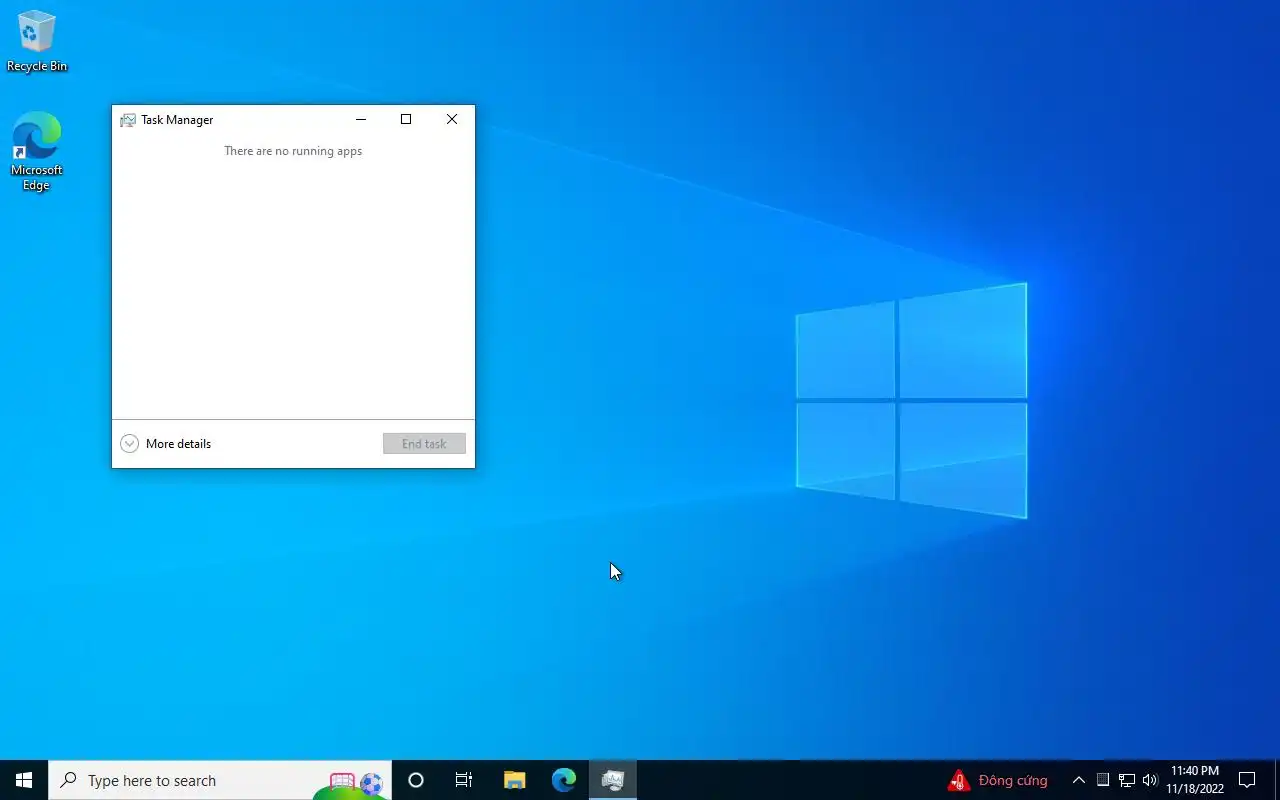The width and height of the screenshot is (1280, 800).
Task: Click the Task Manager title bar icon
Action: [128, 120]
